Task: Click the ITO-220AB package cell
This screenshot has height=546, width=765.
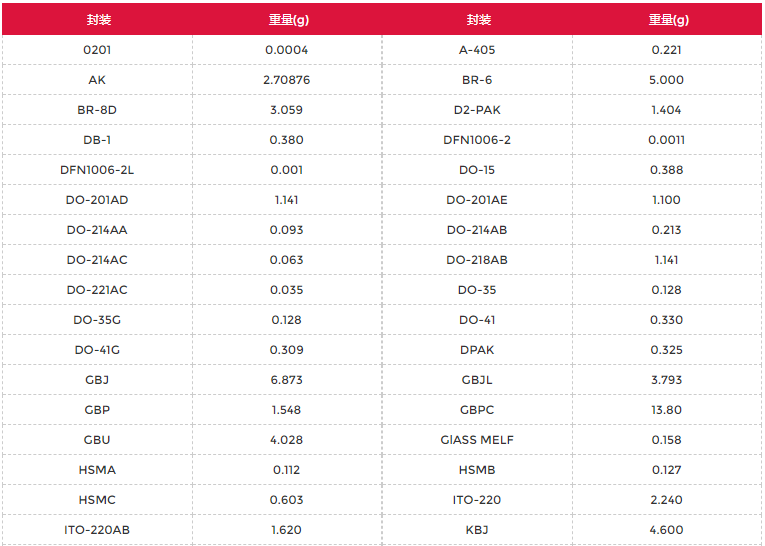Action: click(x=97, y=530)
